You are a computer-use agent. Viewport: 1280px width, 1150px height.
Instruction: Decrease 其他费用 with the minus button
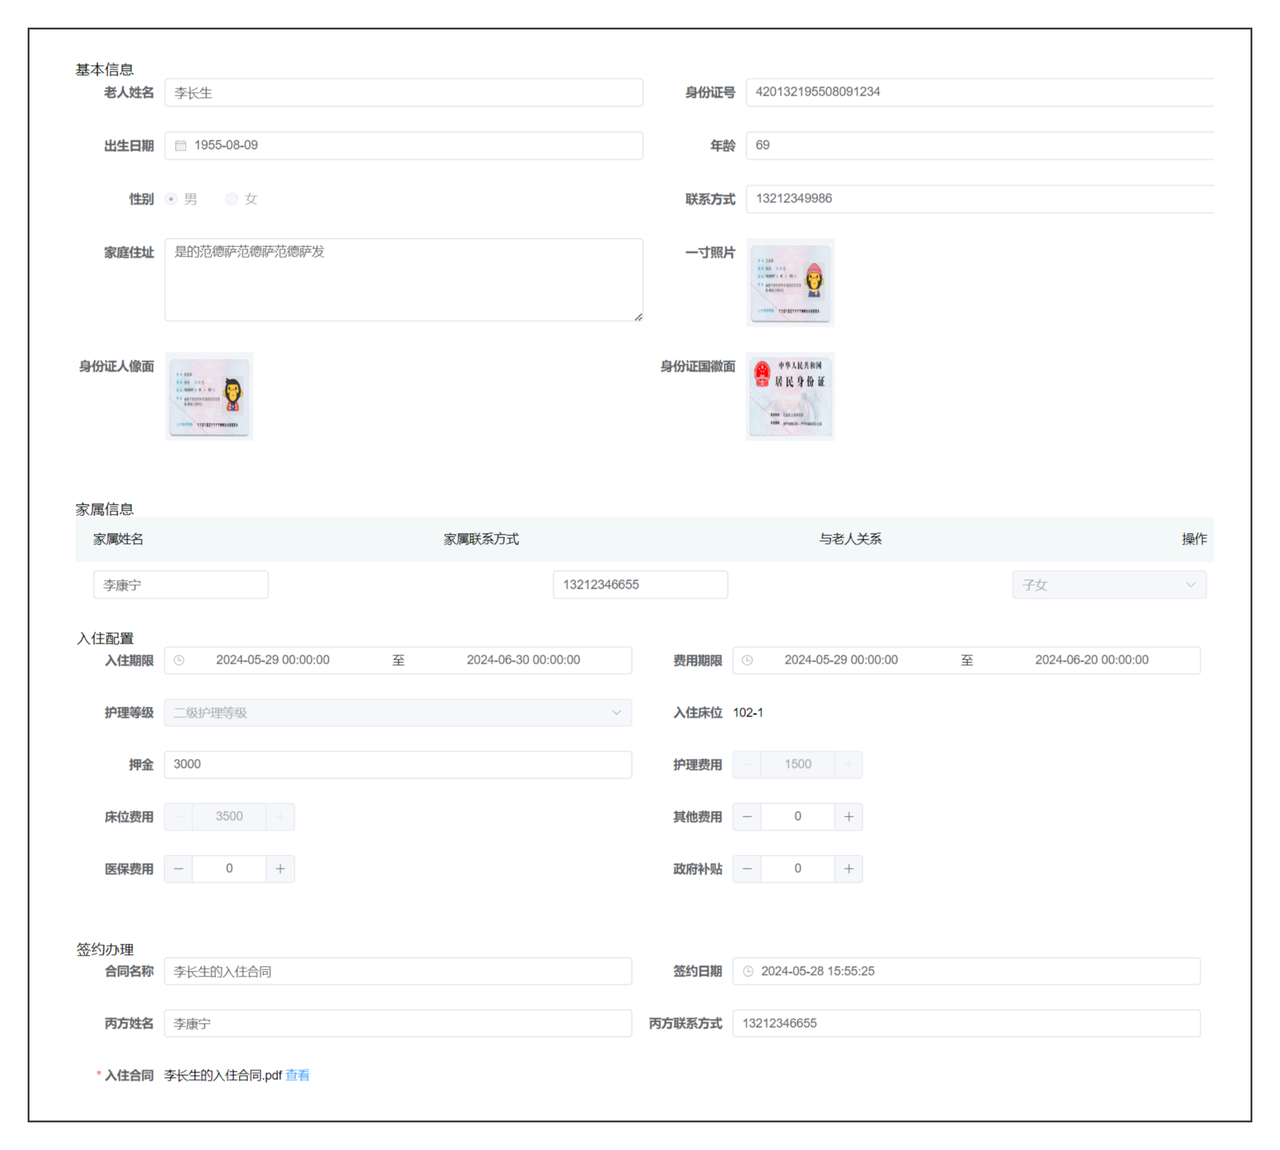[x=747, y=817]
